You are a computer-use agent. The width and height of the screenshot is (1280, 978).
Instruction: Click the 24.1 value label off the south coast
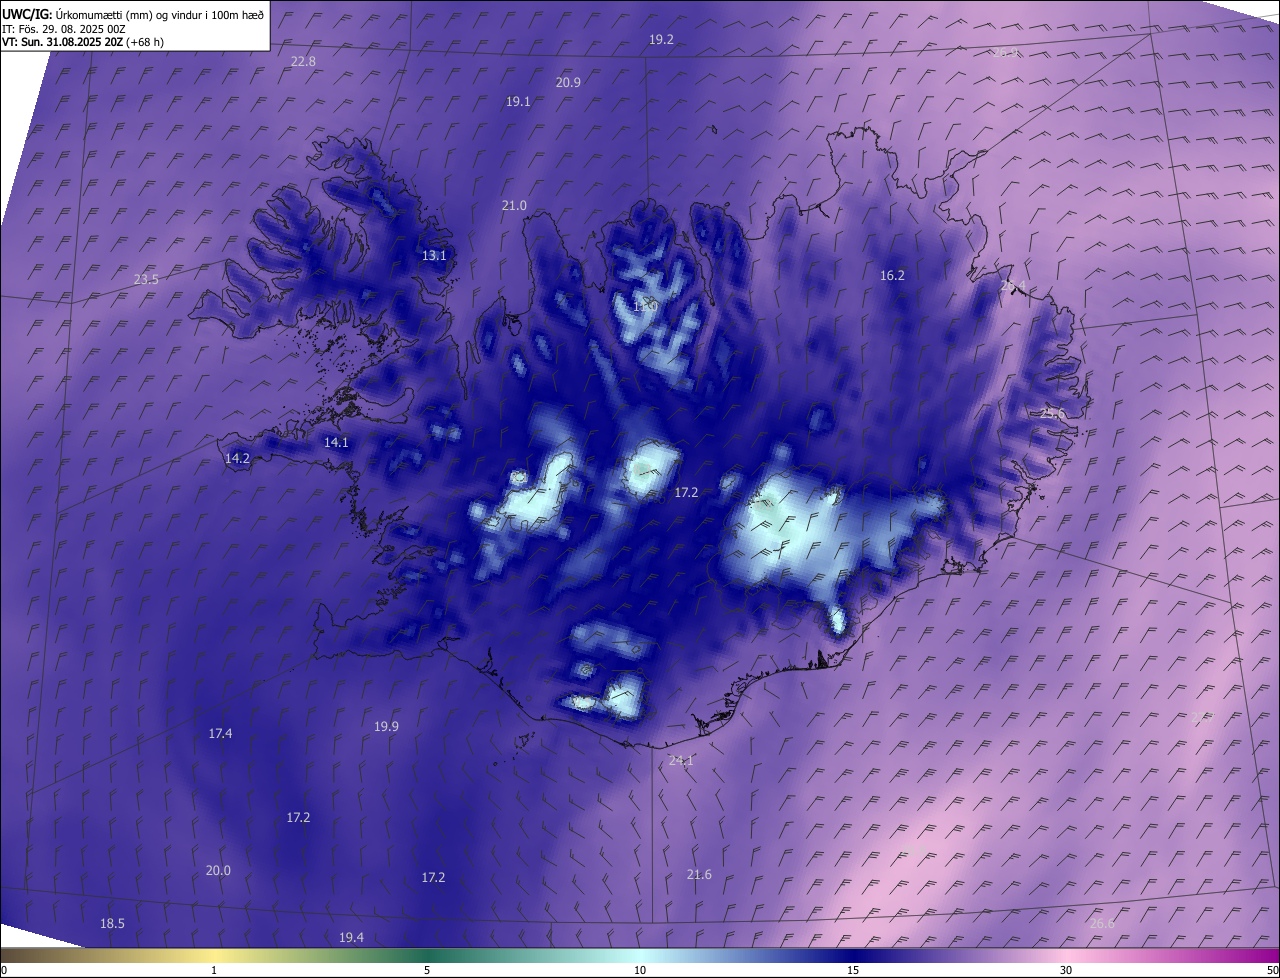(680, 761)
